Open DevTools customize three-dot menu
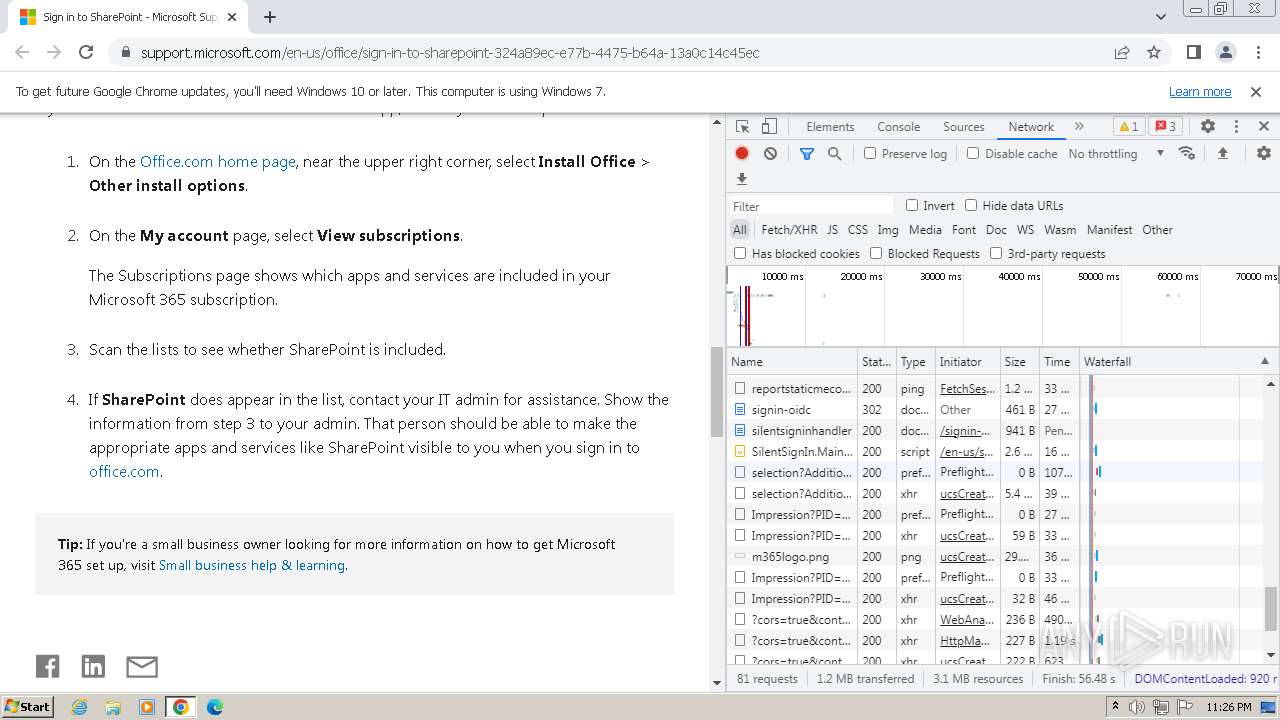Image resolution: width=1280 pixels, height=720 pixels. (1236, 127)
